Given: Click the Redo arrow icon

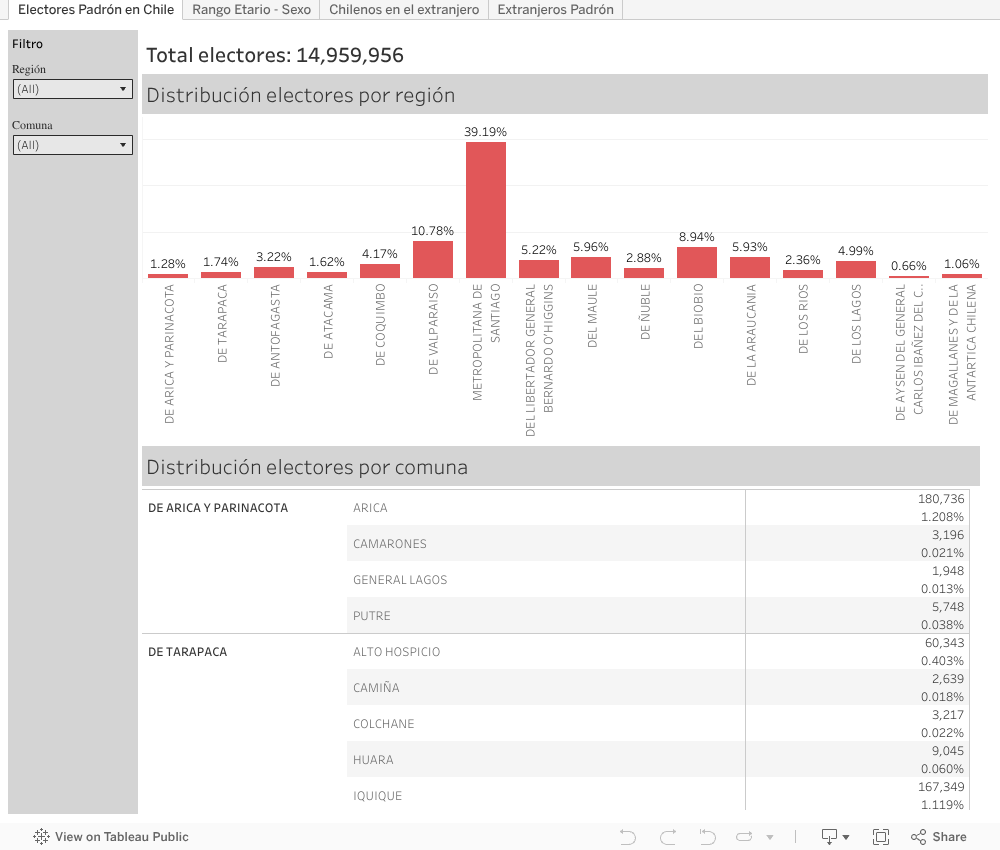Looking at the screenshot, I should coord(668,837).
